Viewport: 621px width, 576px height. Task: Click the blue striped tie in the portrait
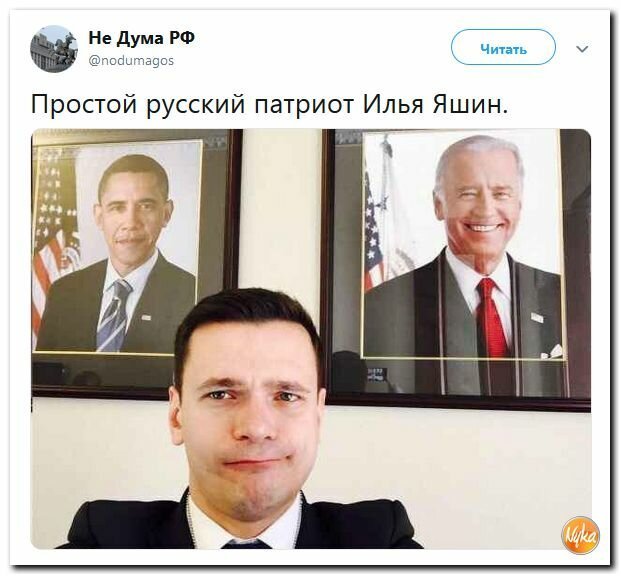tap(114, 315)
